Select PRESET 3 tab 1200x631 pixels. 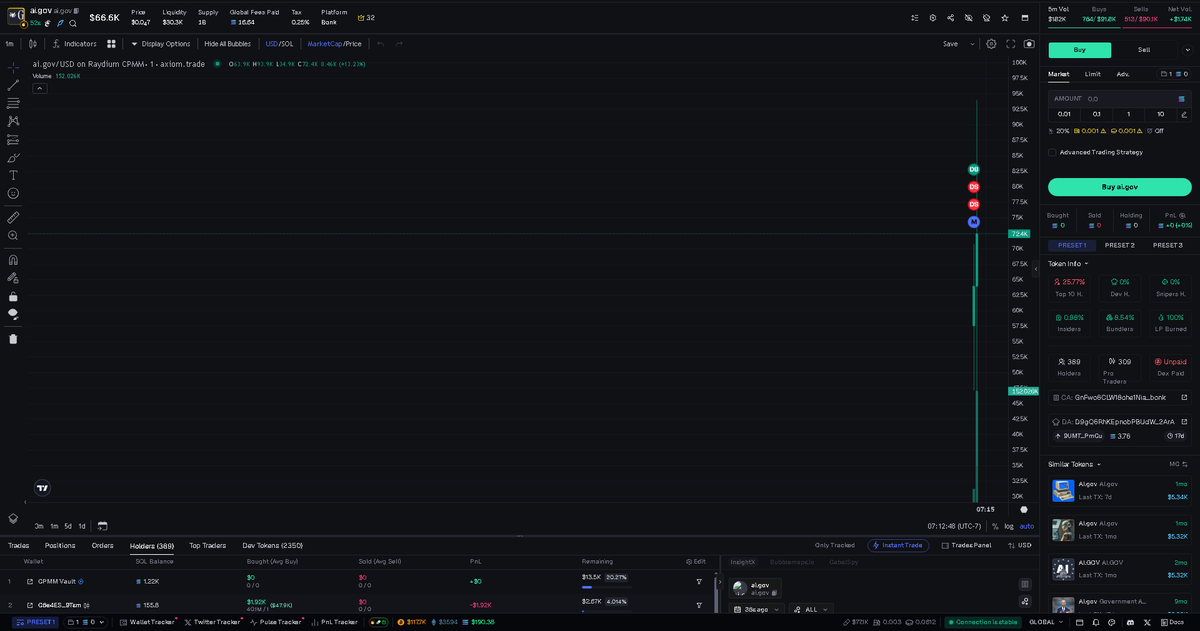pyautogui.click(x=1167, y=245)
